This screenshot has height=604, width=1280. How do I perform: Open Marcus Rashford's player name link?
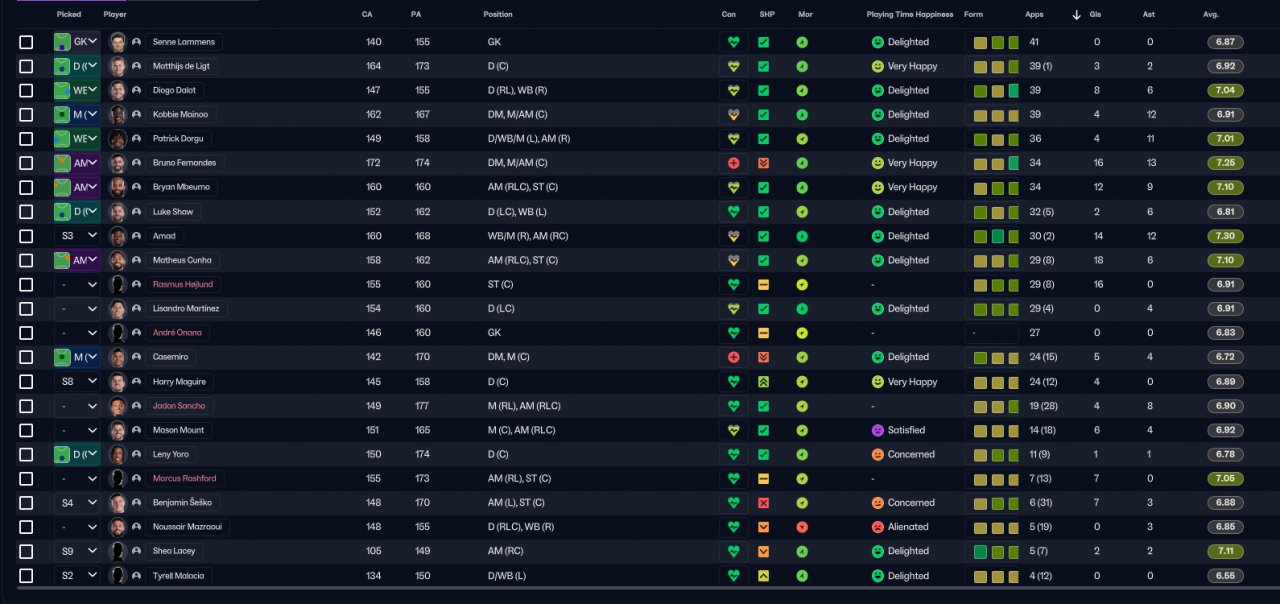click(182, 479)
